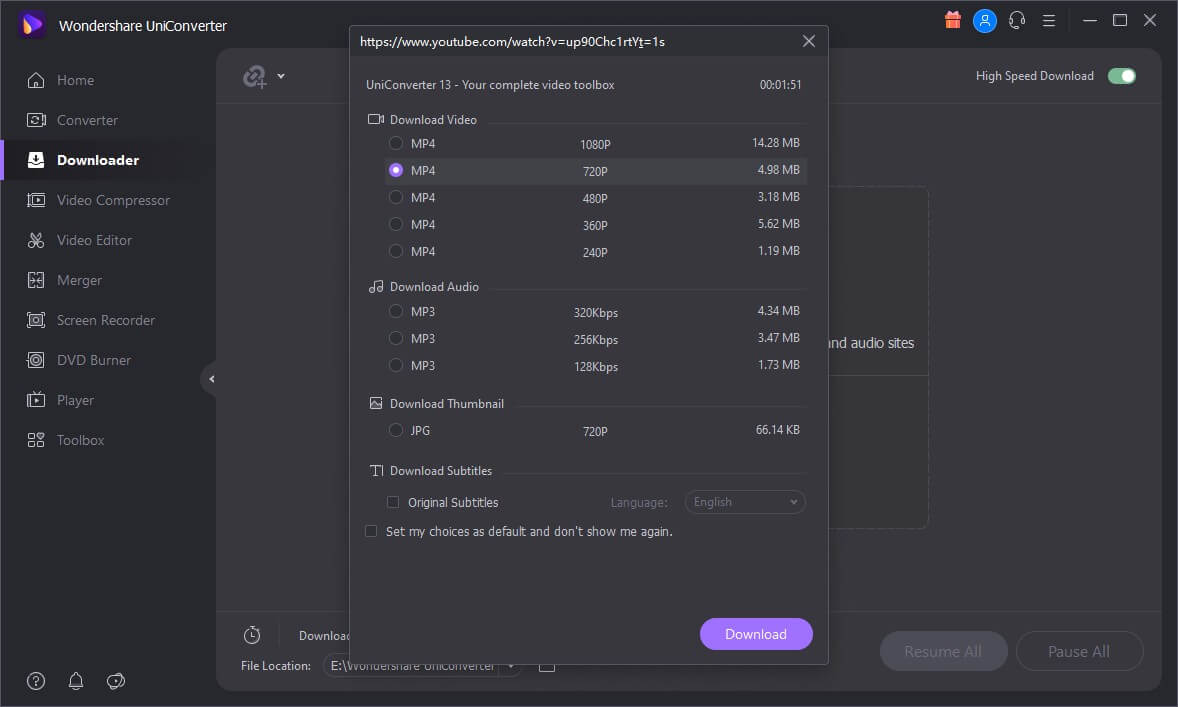This screenshot has width=1178, height=707.
Task: Open the subtitle Language dropdown
Action: pos(745,502)
